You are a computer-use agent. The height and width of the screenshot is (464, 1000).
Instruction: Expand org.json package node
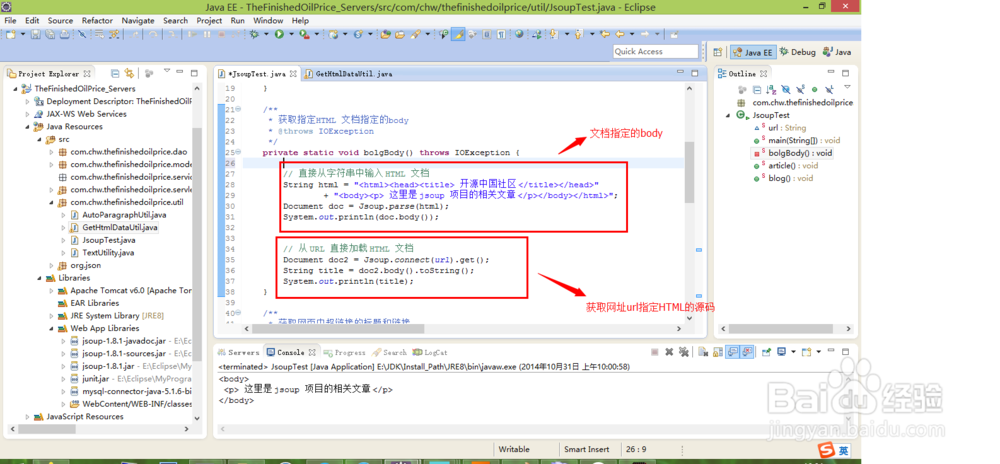click(52, 265)
